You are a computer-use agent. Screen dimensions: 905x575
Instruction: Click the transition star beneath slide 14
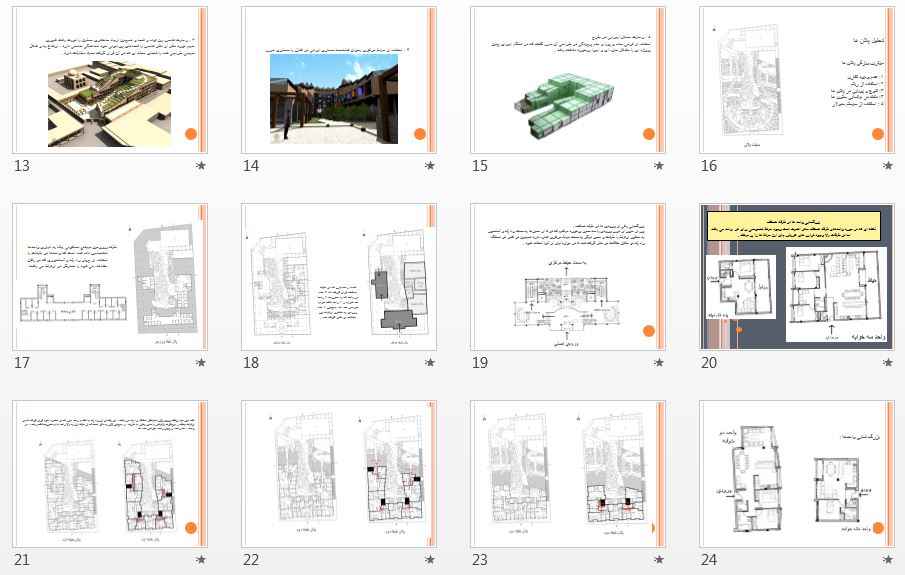430,166
